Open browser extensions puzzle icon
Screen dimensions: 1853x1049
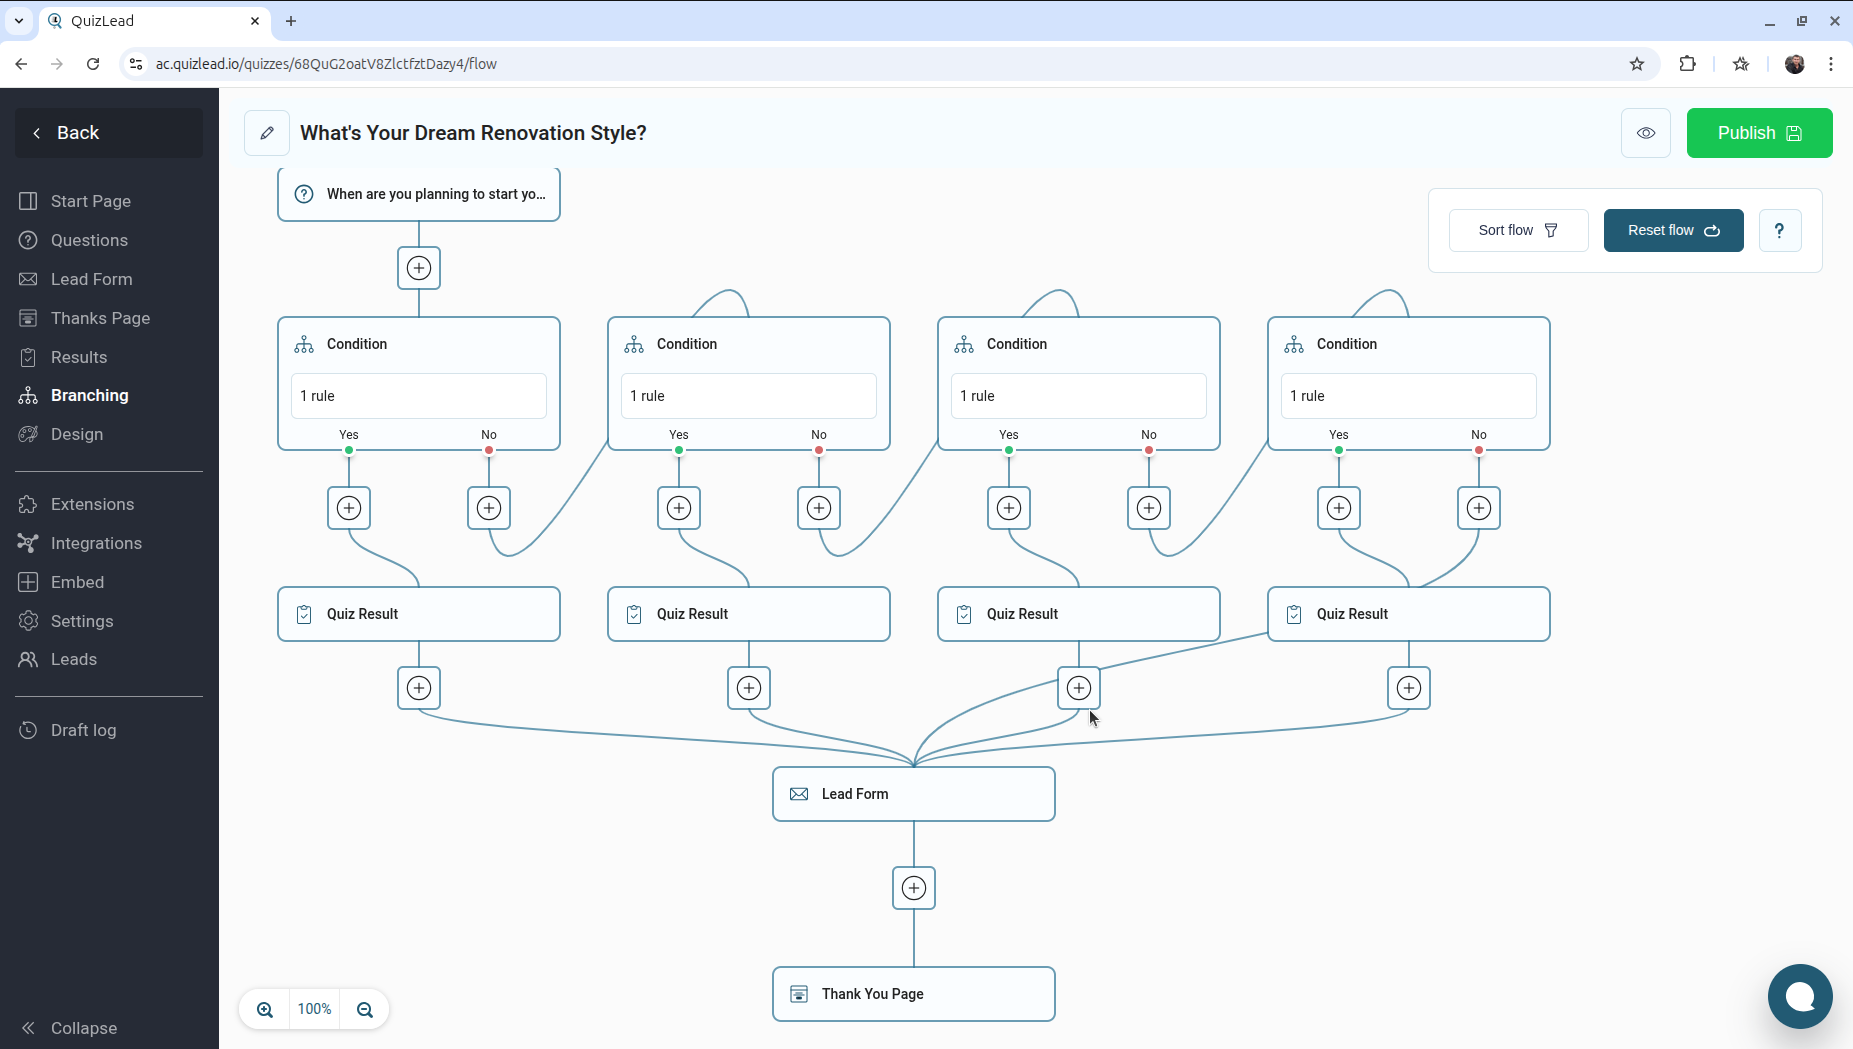click(1688, 64)
